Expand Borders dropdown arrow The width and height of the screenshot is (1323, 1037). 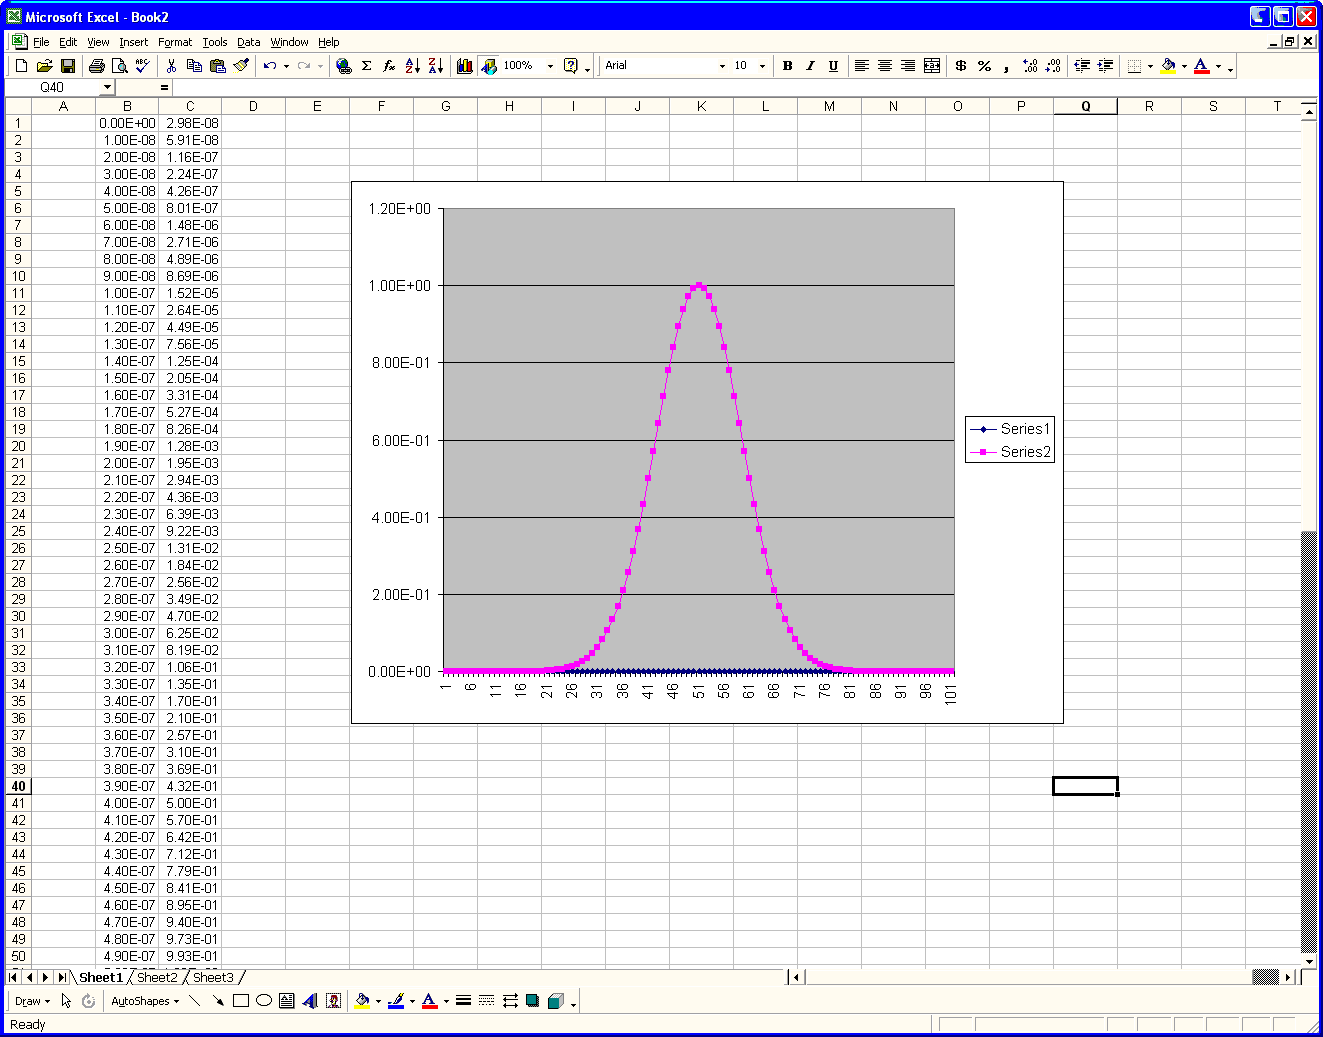(x=1150, y=66)
